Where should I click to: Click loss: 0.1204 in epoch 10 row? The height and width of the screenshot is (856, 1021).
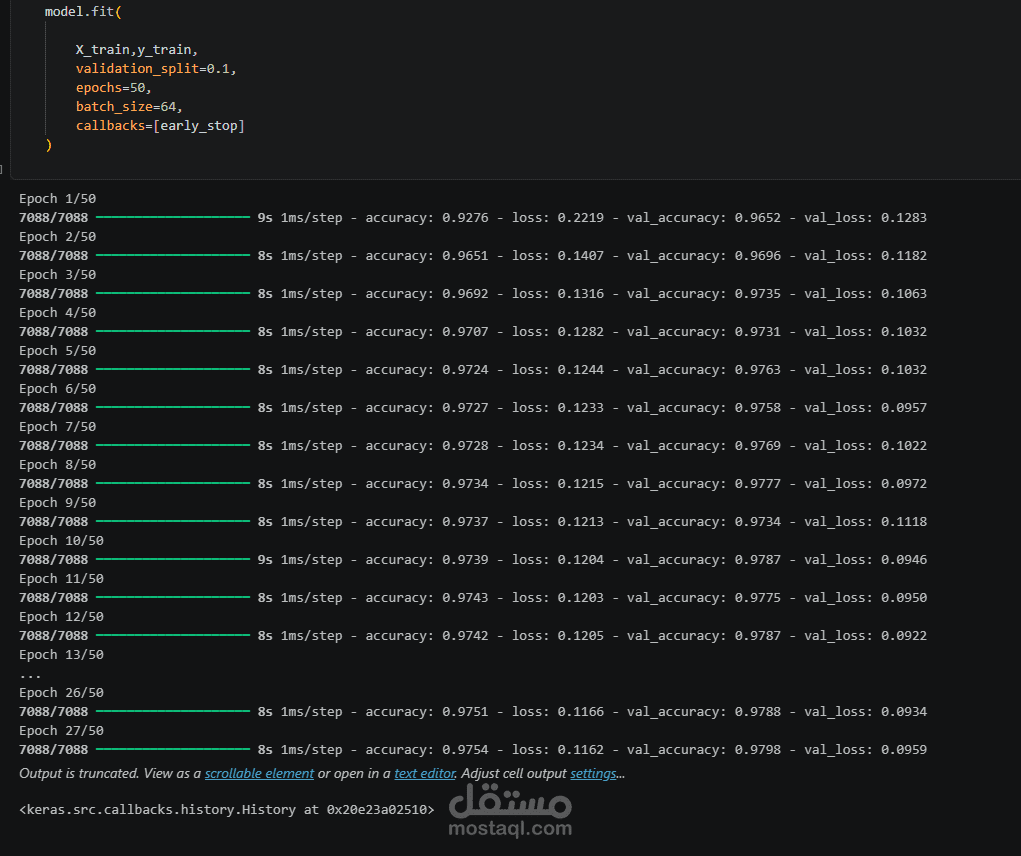tap(558, 560)
